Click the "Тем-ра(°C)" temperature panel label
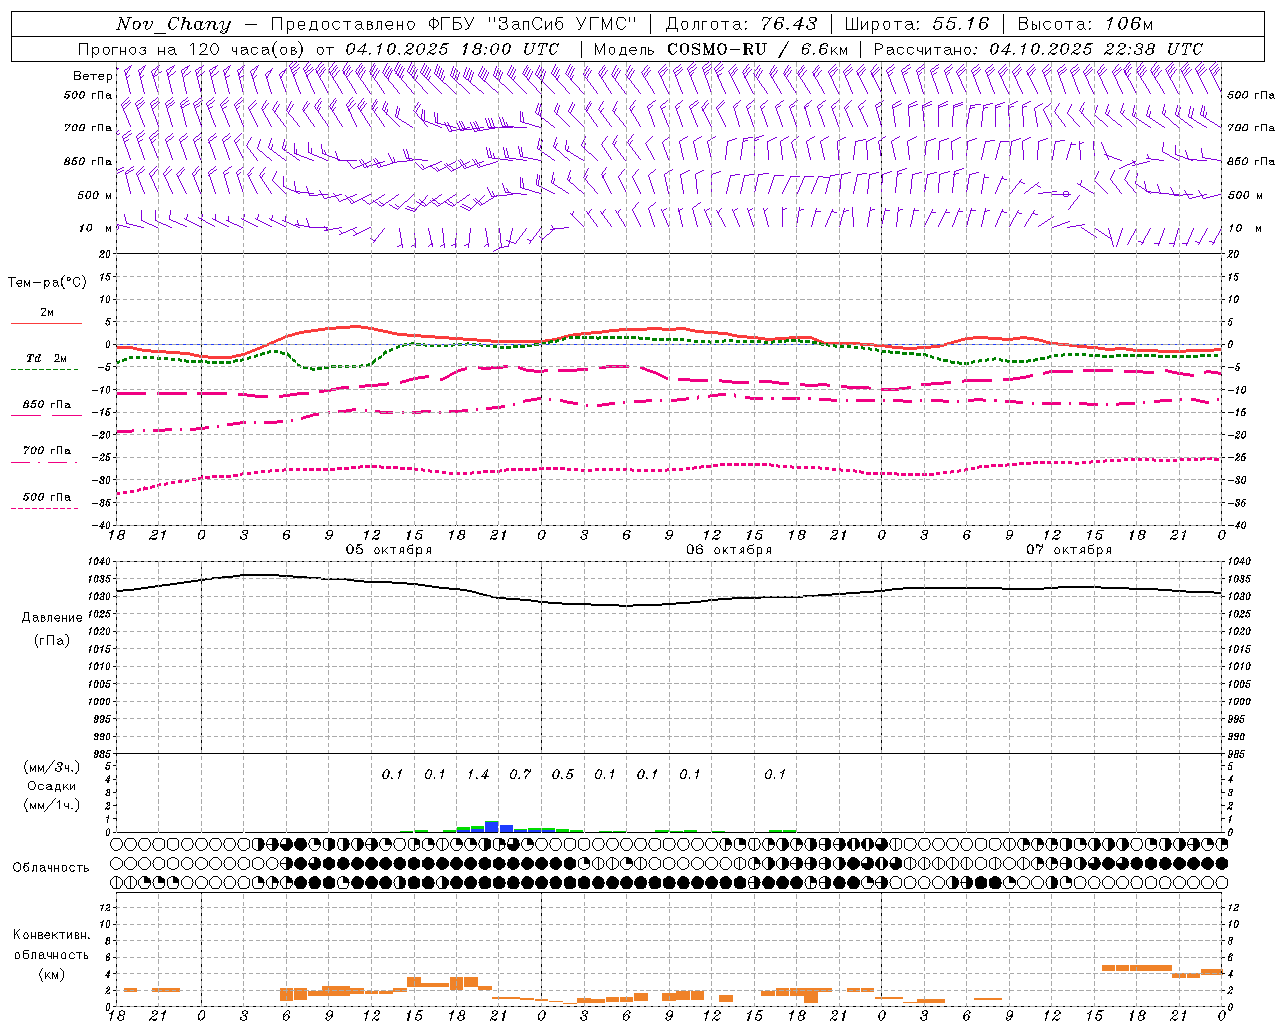1280x1024 pixels. click(x=47, y=283)
